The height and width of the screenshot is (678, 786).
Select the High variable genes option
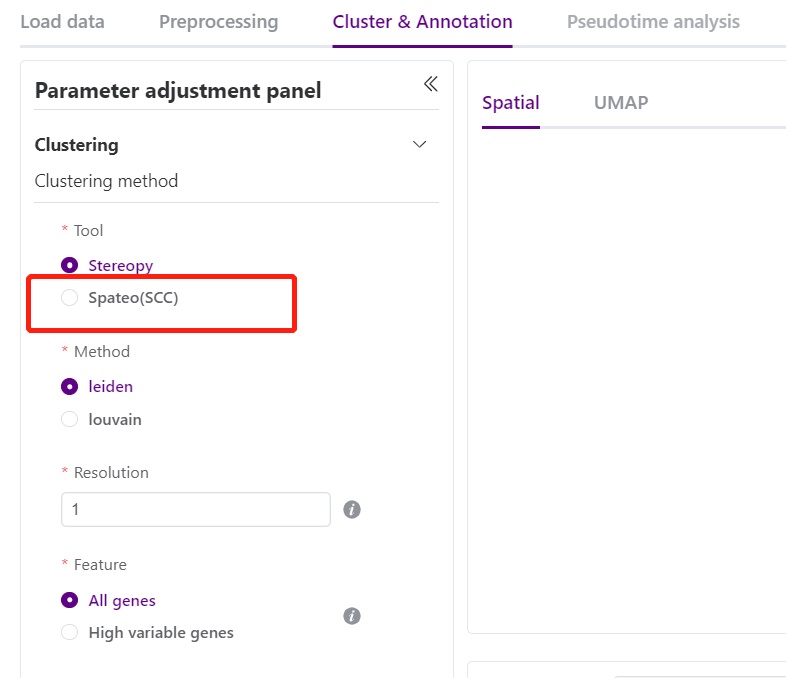pyautogui.click(x=70, y=633)
